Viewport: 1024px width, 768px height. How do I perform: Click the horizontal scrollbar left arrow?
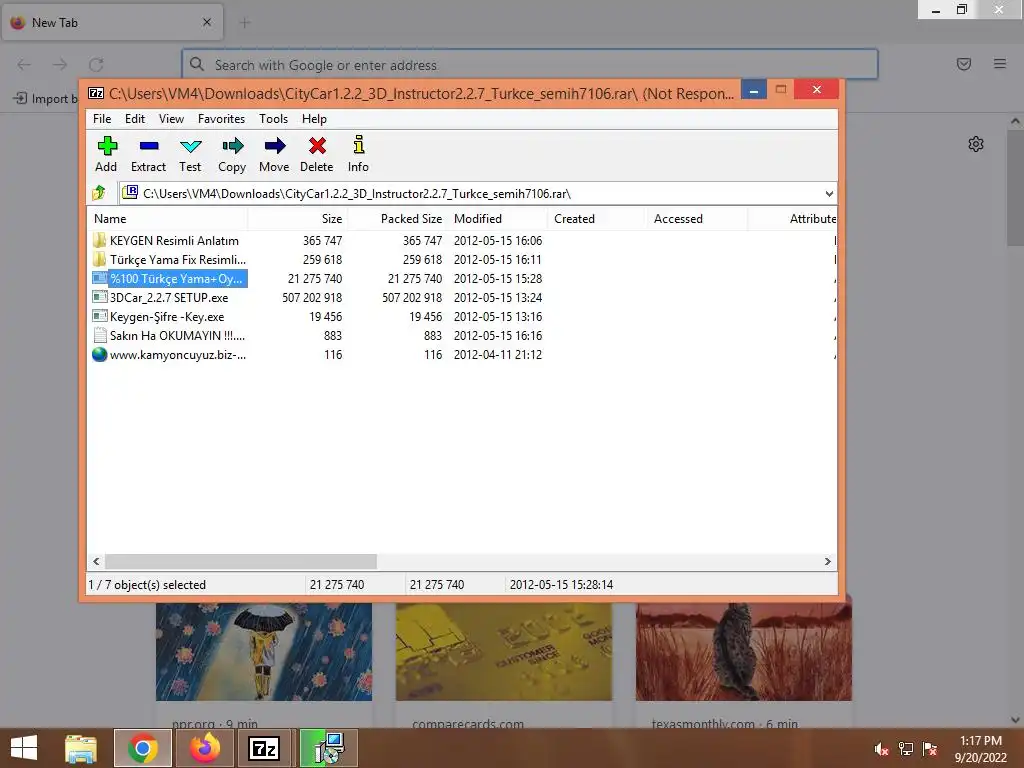(x=97, y=561)
